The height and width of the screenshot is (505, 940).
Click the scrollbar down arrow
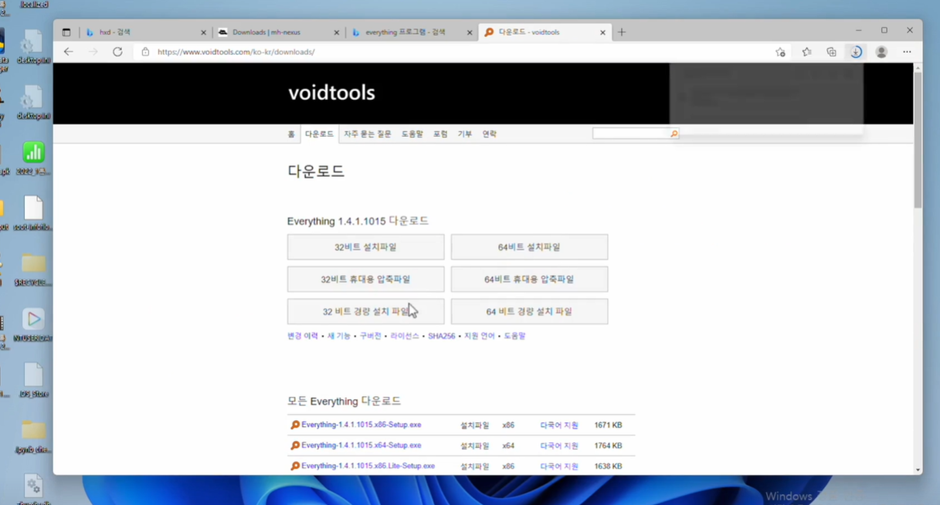[x=918, y=470]
